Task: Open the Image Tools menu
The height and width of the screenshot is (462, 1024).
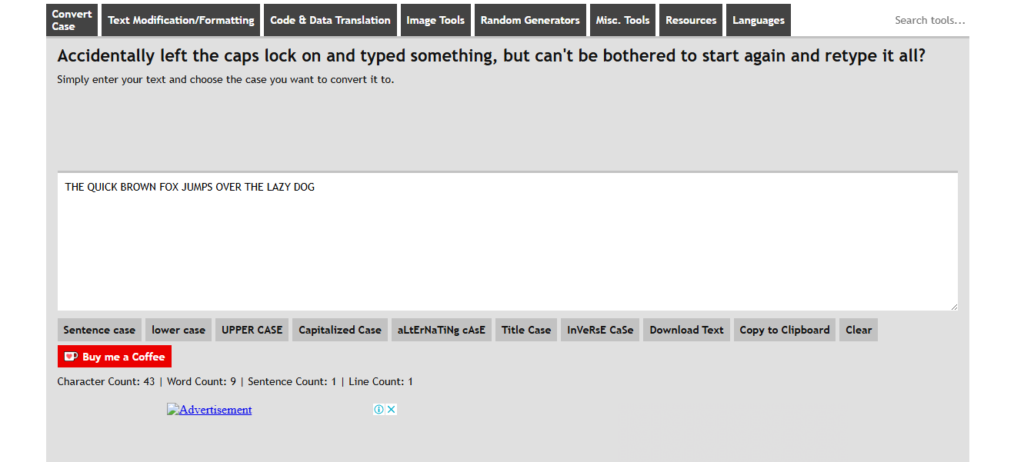Action: 436,20
